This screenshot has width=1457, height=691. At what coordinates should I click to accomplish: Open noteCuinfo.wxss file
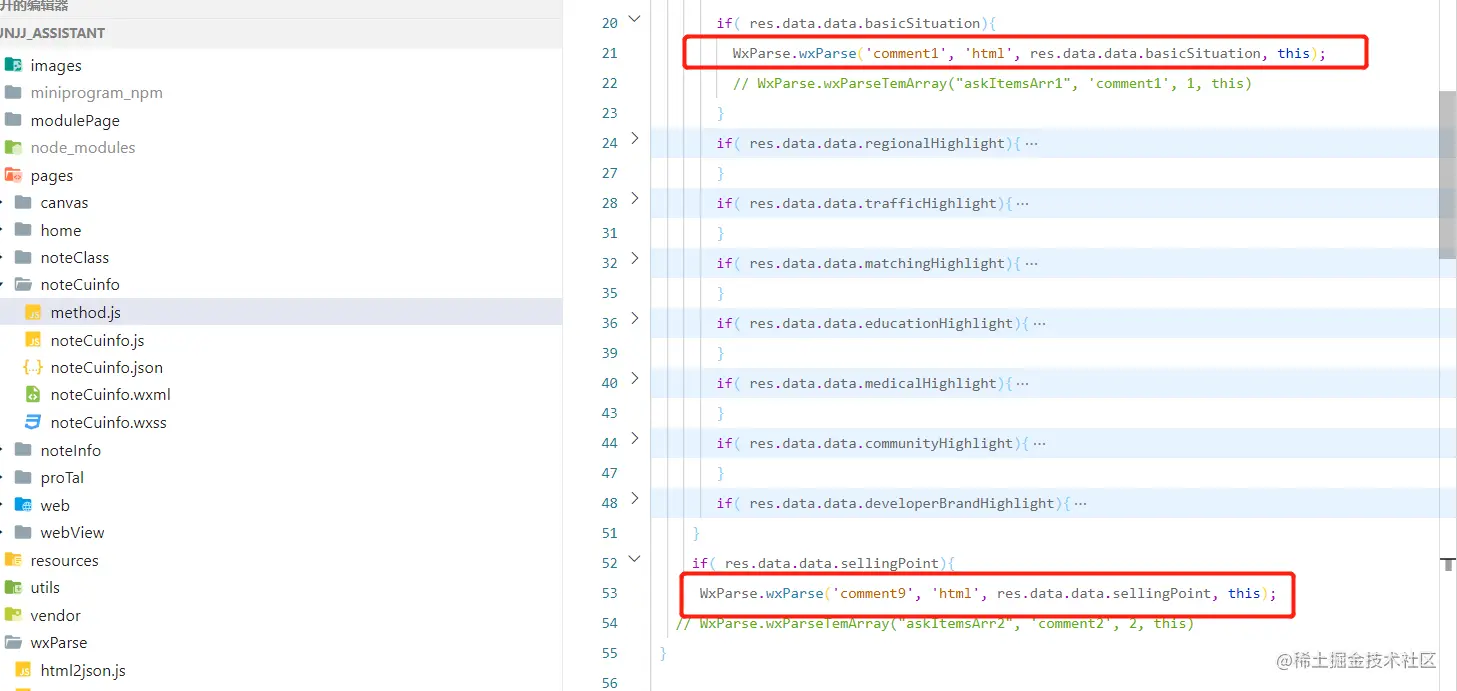(109, 423)
